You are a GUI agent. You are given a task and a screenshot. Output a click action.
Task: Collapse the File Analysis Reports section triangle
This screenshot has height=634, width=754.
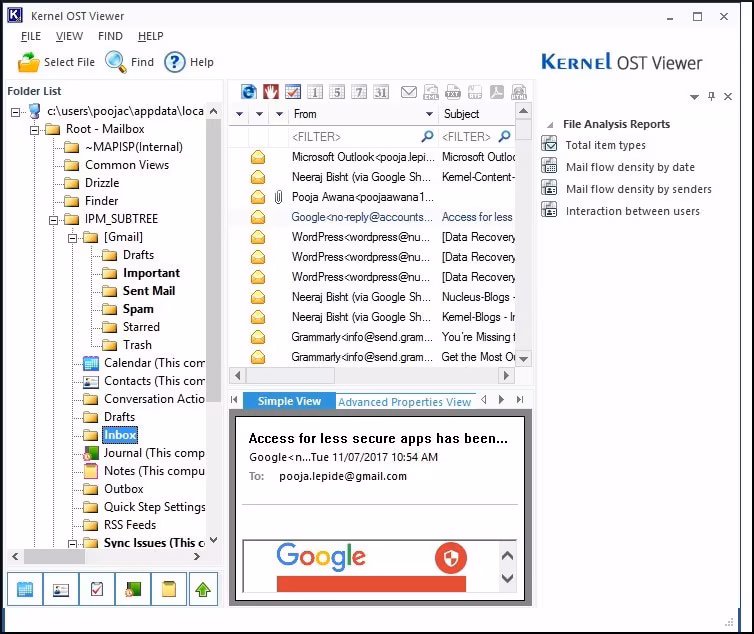tap(550, 125)
